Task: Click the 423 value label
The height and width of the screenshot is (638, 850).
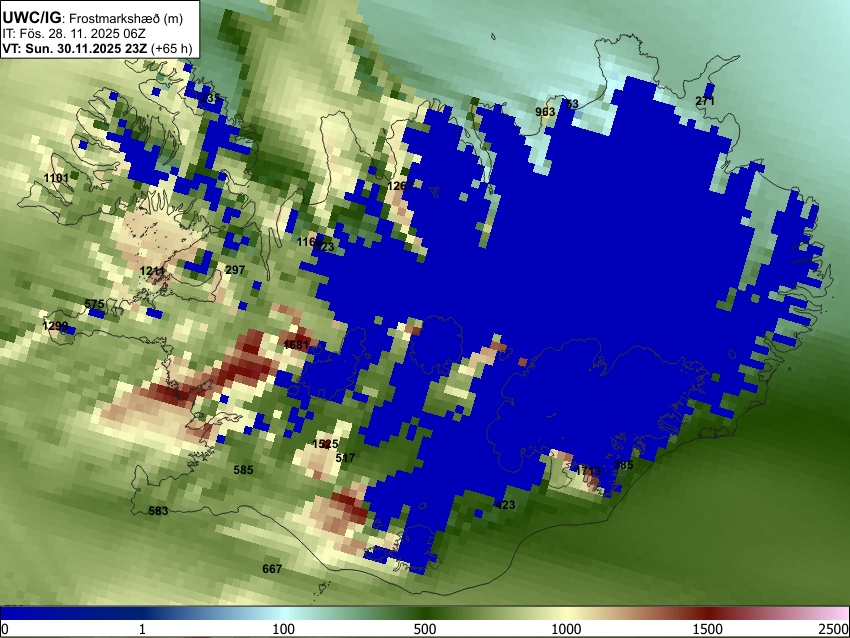Action: 505,505
